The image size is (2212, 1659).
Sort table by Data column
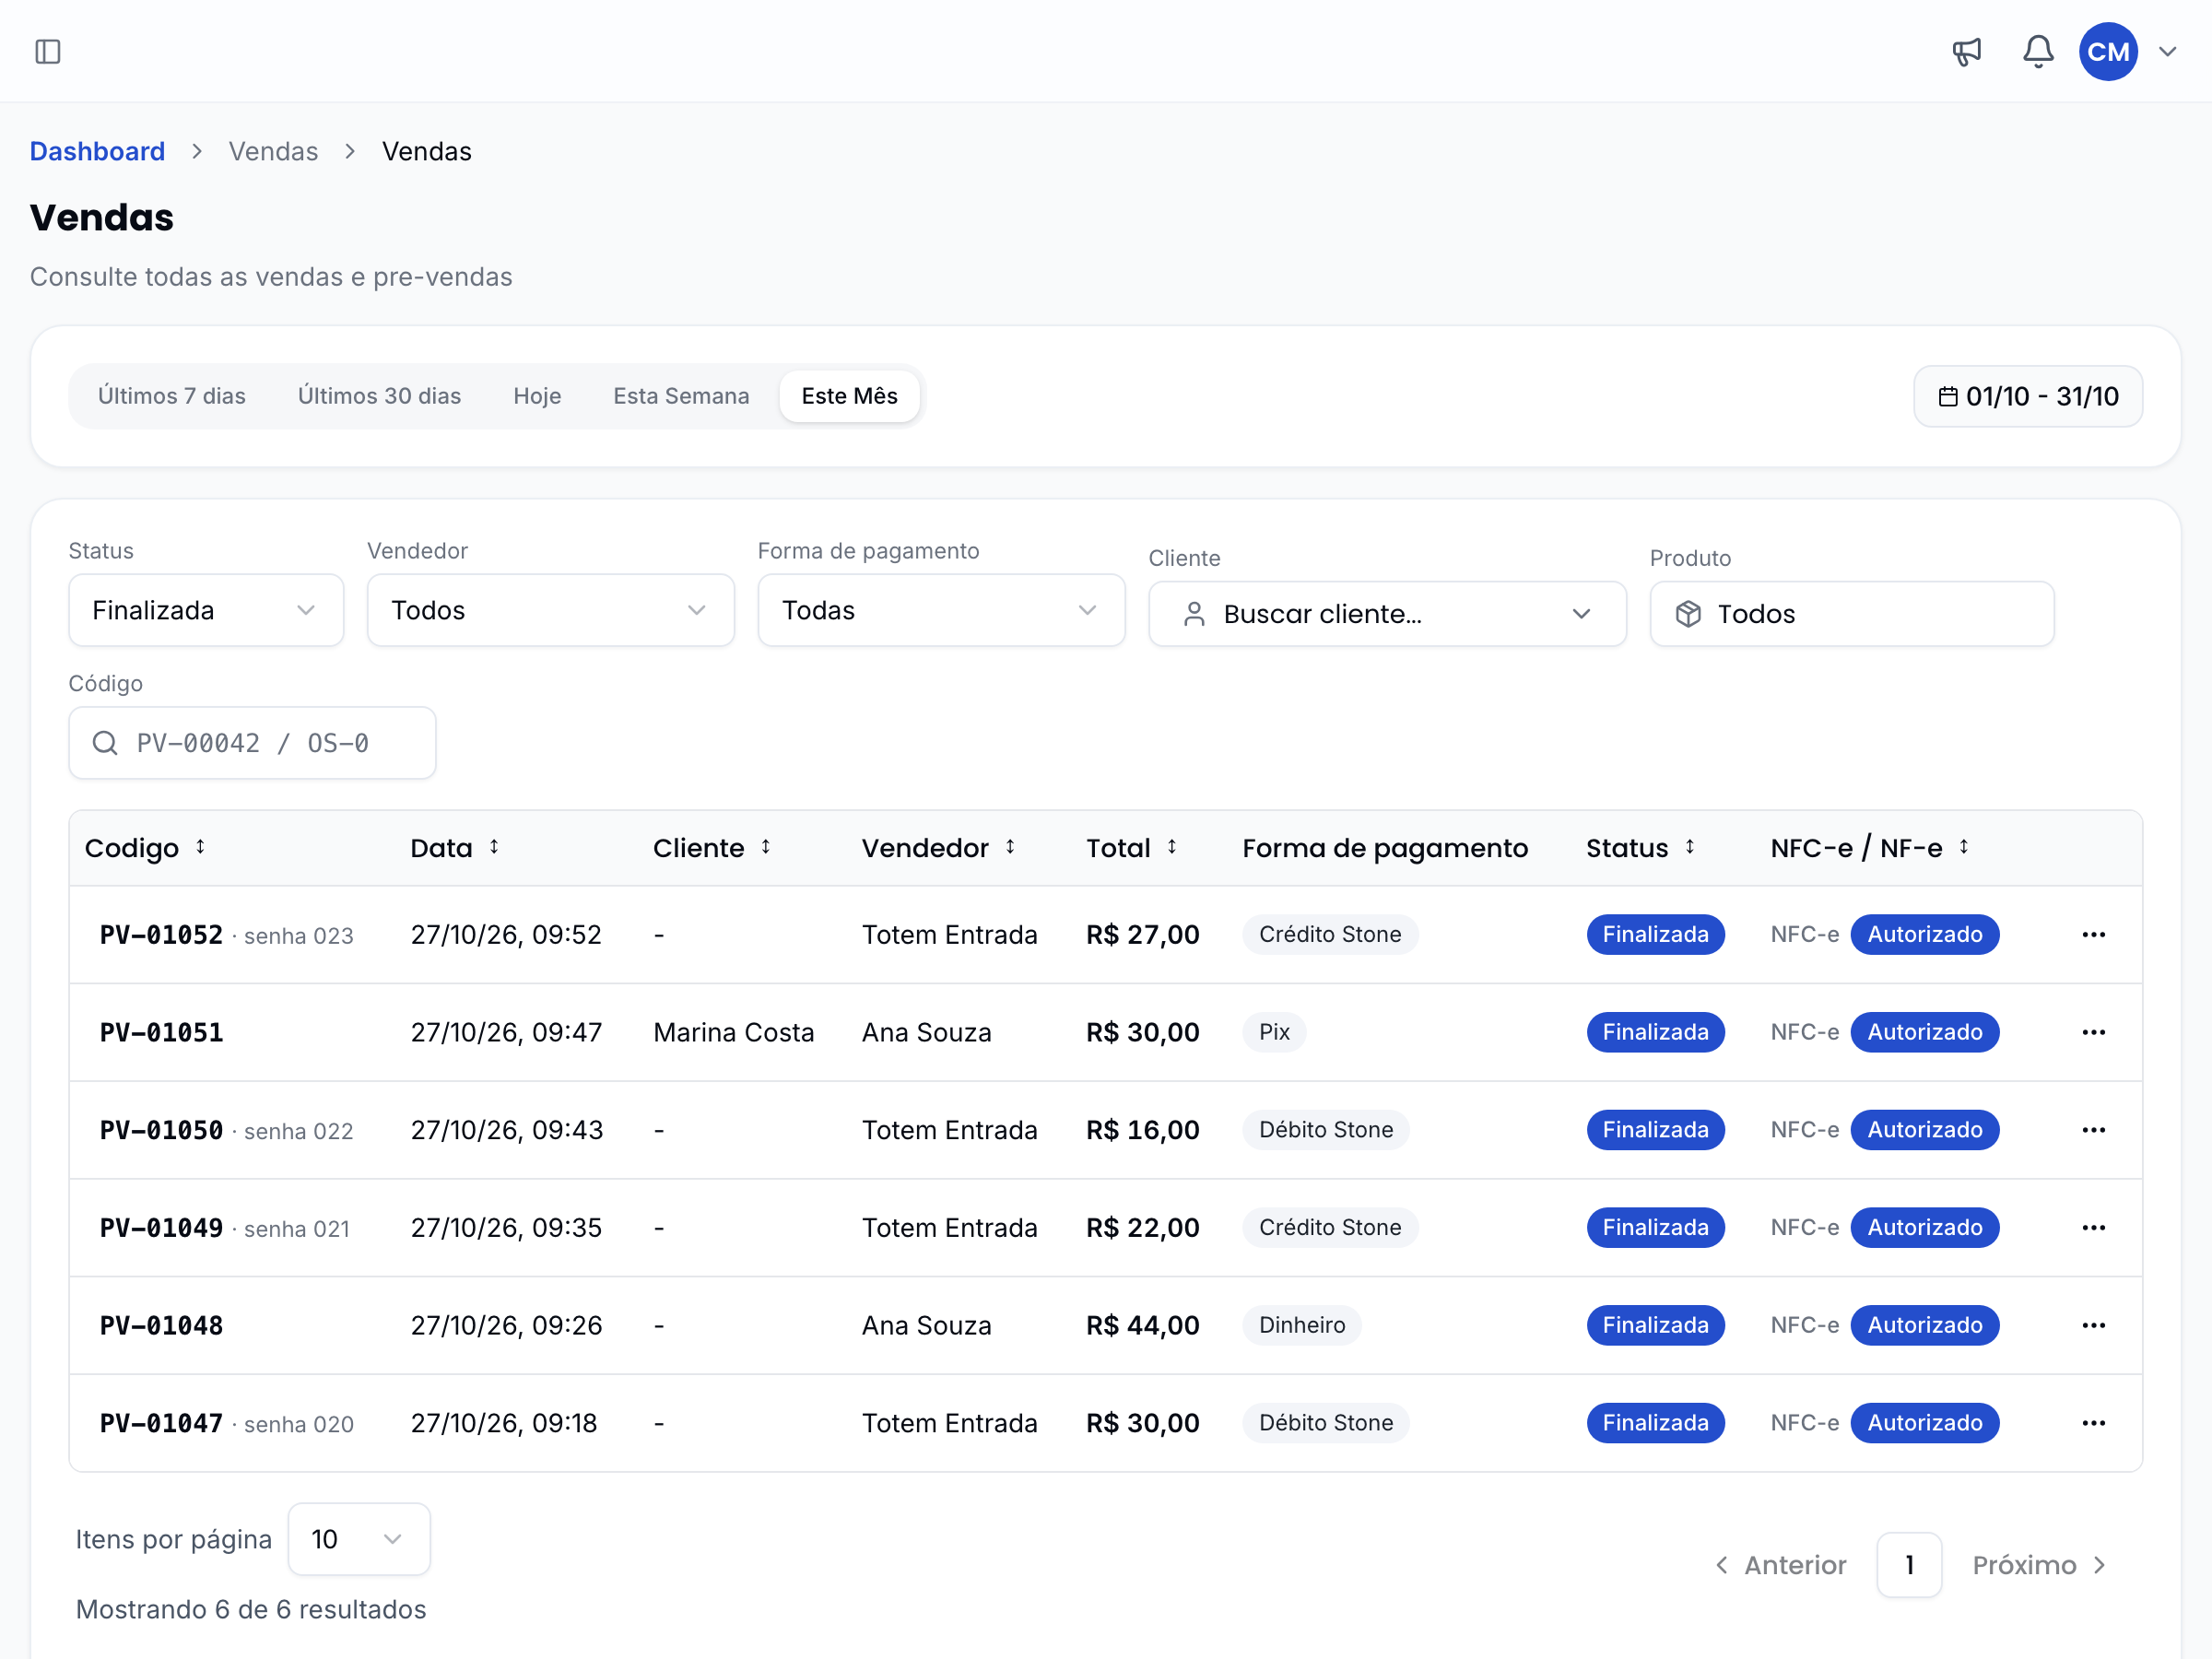pyautogui.click(x=455, y=848)
